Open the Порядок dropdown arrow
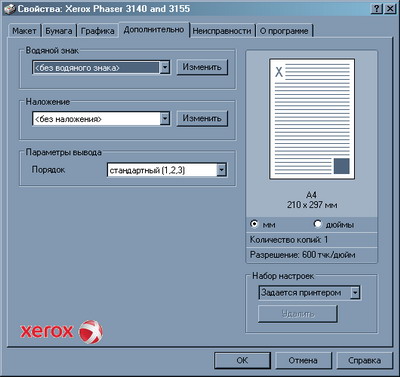Image resolution: width=400 pixels, height=377 pixels. 221,170
